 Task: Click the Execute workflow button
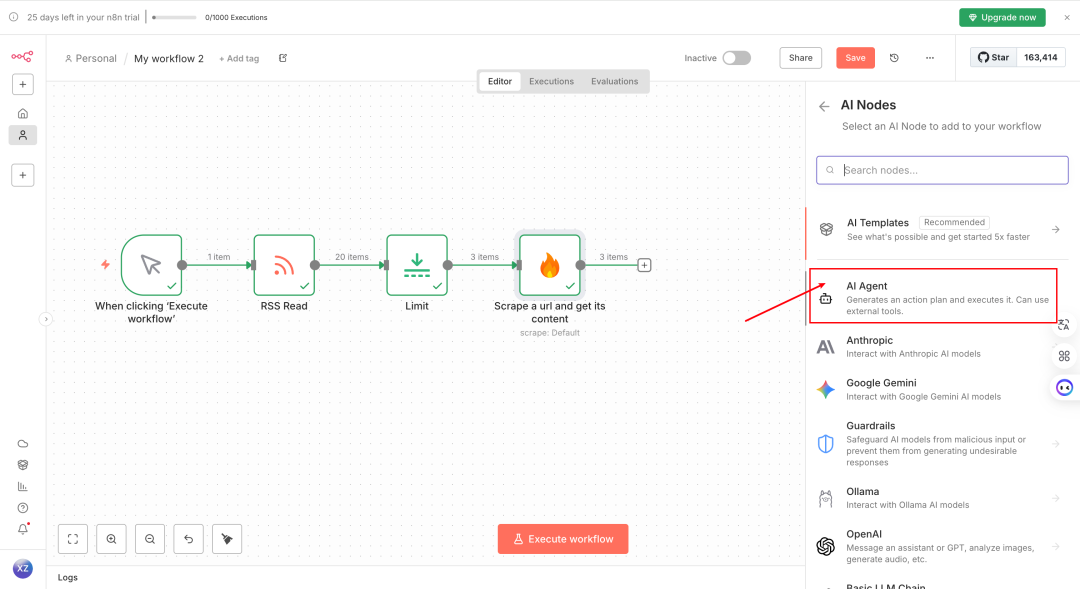(563, 539)
